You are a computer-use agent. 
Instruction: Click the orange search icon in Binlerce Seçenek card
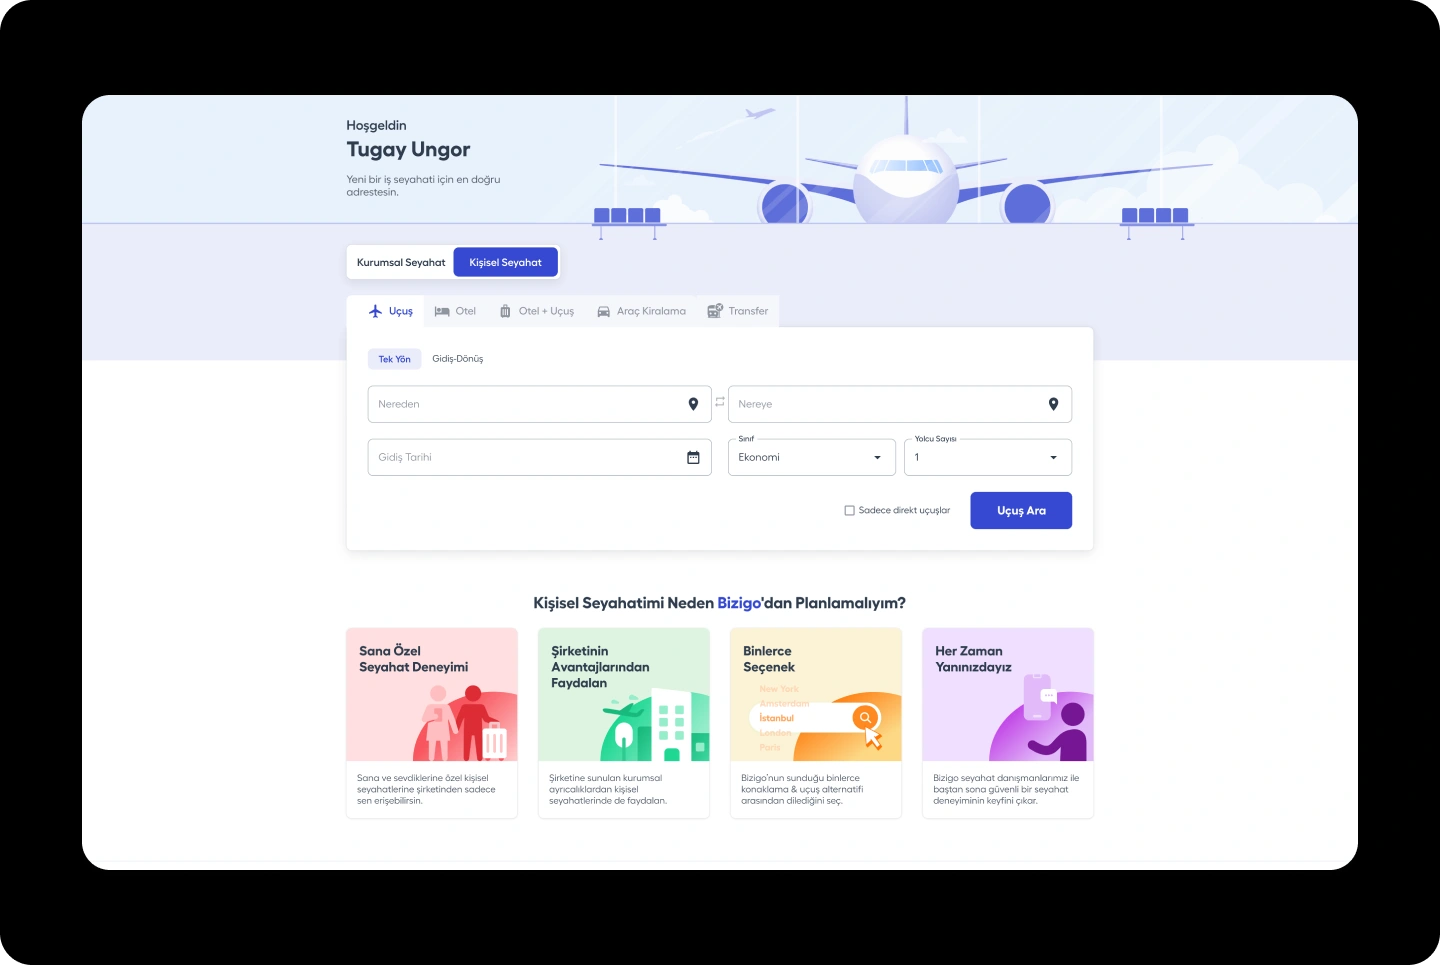click(x=865, y=717)
